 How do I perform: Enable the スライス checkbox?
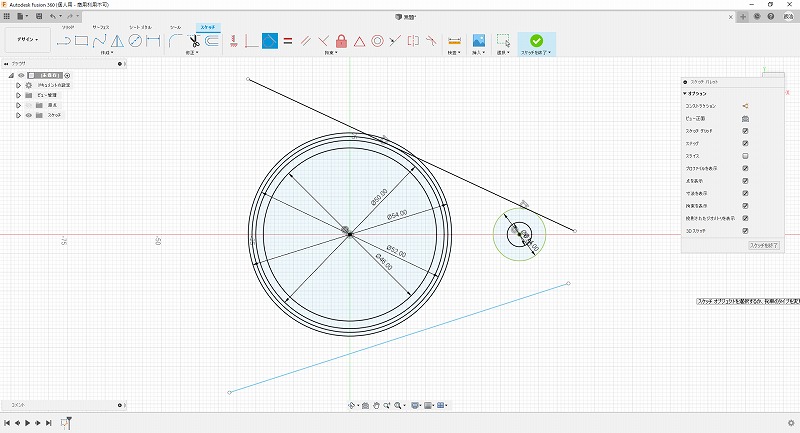click(745, 156)
